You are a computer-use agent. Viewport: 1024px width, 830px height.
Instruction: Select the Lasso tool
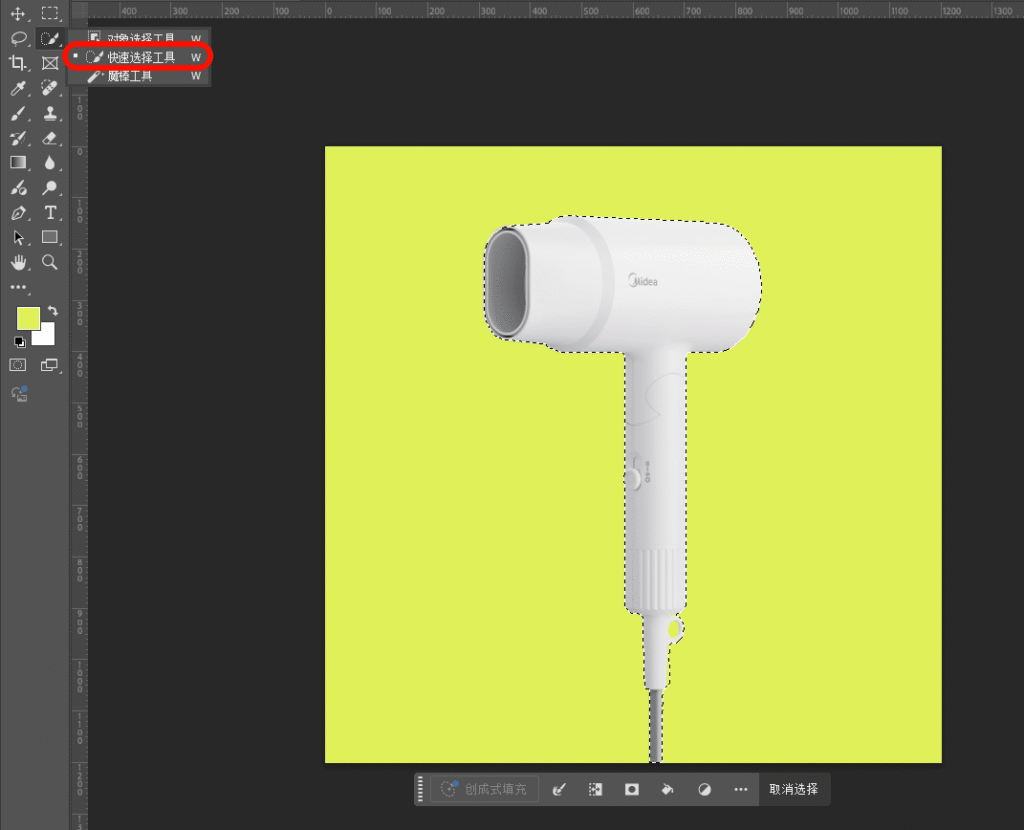pos(18,39)
